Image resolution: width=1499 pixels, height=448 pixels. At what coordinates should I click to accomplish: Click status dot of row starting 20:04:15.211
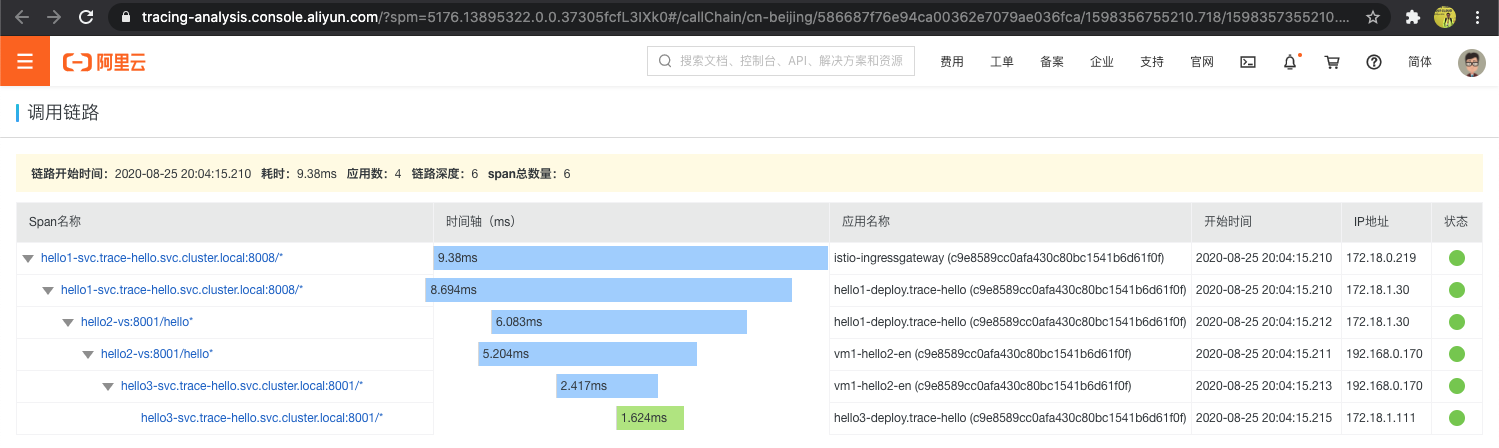tap(1456, 354)
